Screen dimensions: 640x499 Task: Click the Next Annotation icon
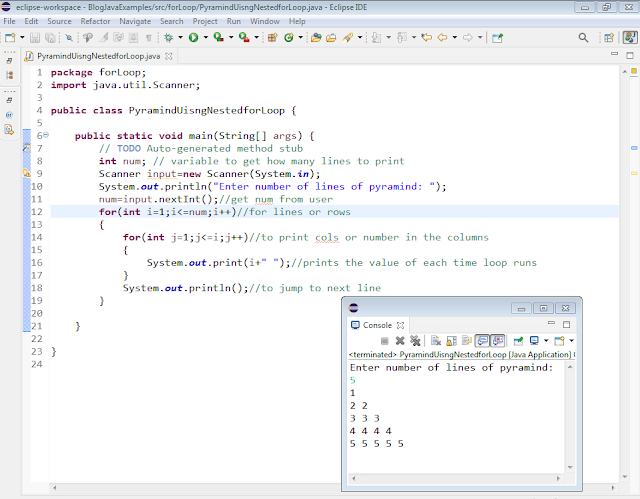(376, 38)
